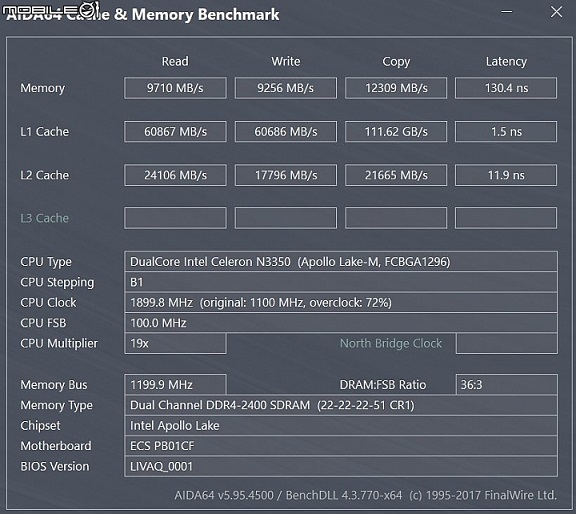Select the Memory Write result field
This screenshot has height=514, width=576.
click(x=286, y=88)
